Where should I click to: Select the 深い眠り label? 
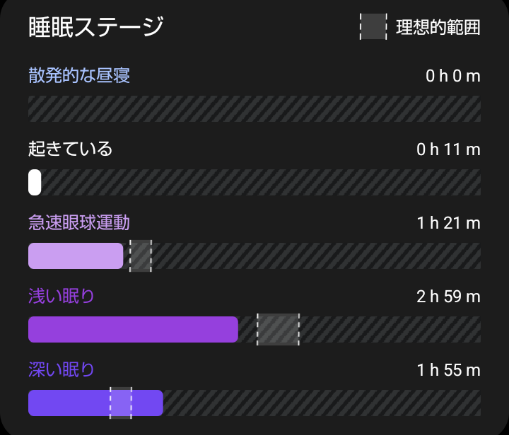[x=61, y=370]
